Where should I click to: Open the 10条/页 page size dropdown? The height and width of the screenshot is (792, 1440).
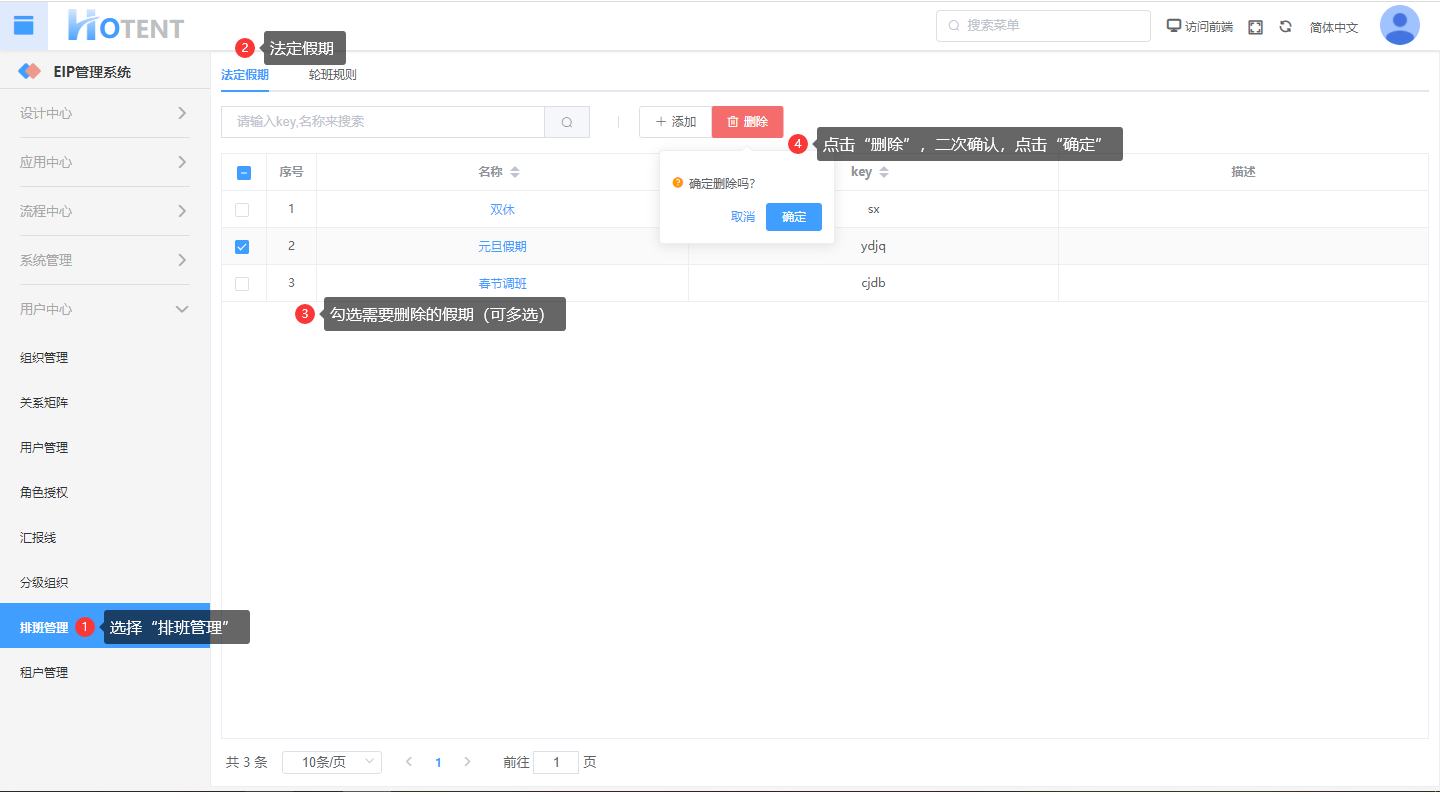pyautogui.click(x=332, y=762)
